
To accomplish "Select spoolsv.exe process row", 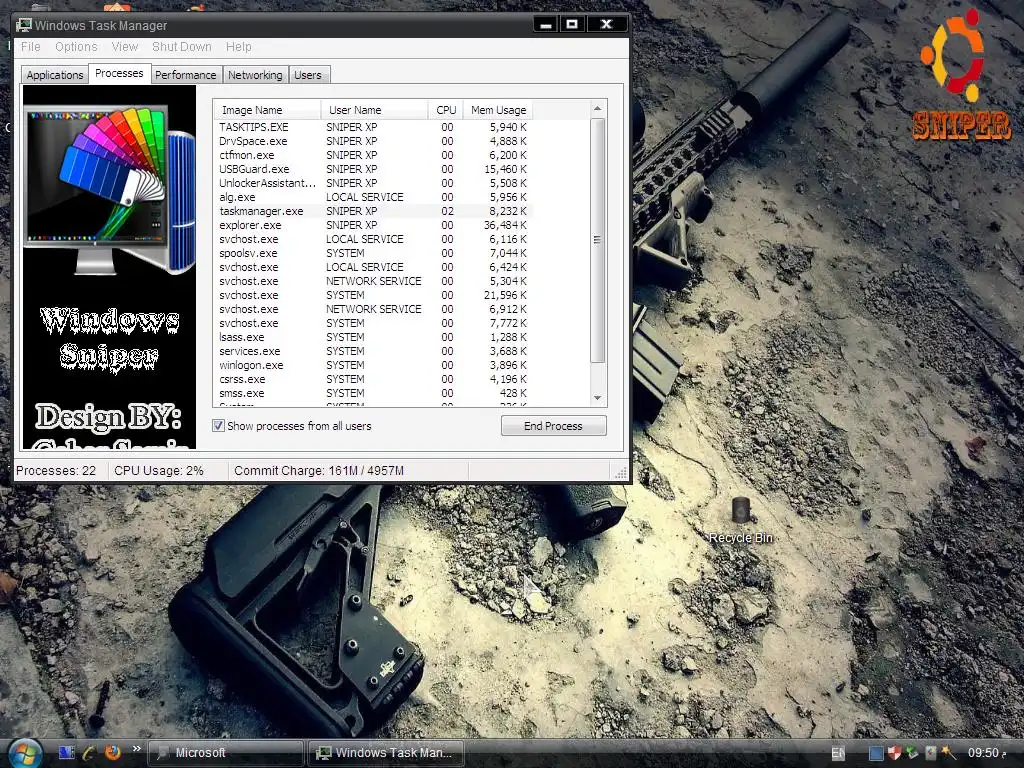I will click(373, 253).
